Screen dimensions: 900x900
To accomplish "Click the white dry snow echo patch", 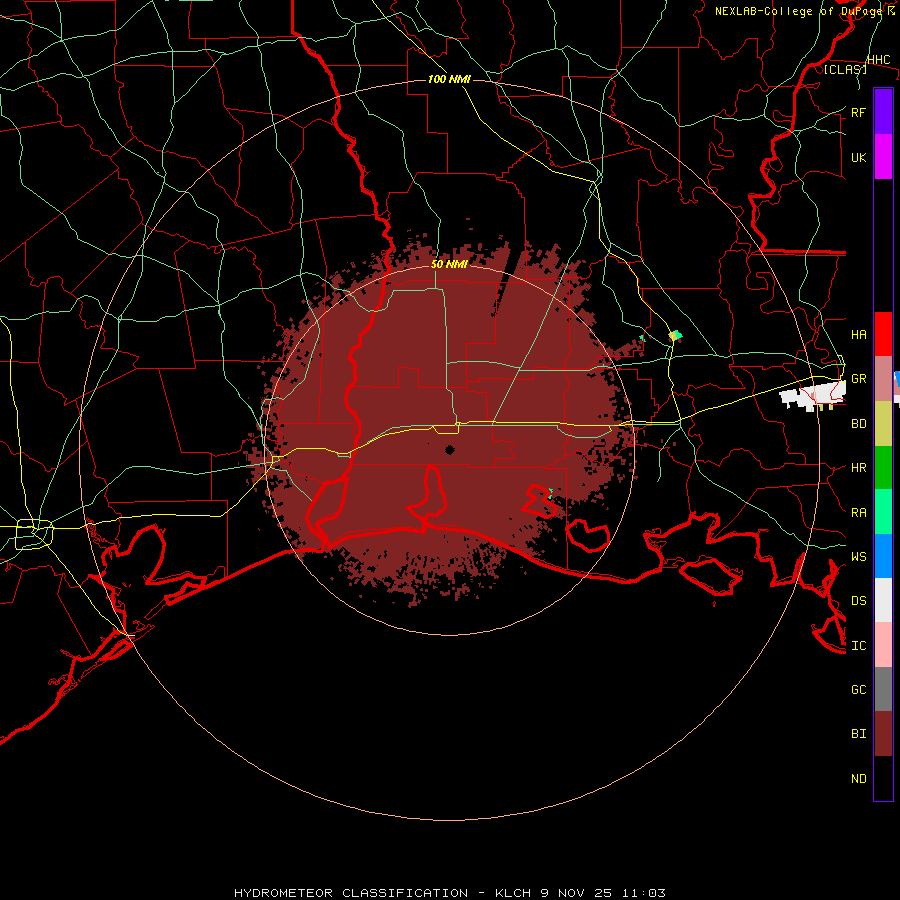I will pyautogui.click(x=812, y=396).
